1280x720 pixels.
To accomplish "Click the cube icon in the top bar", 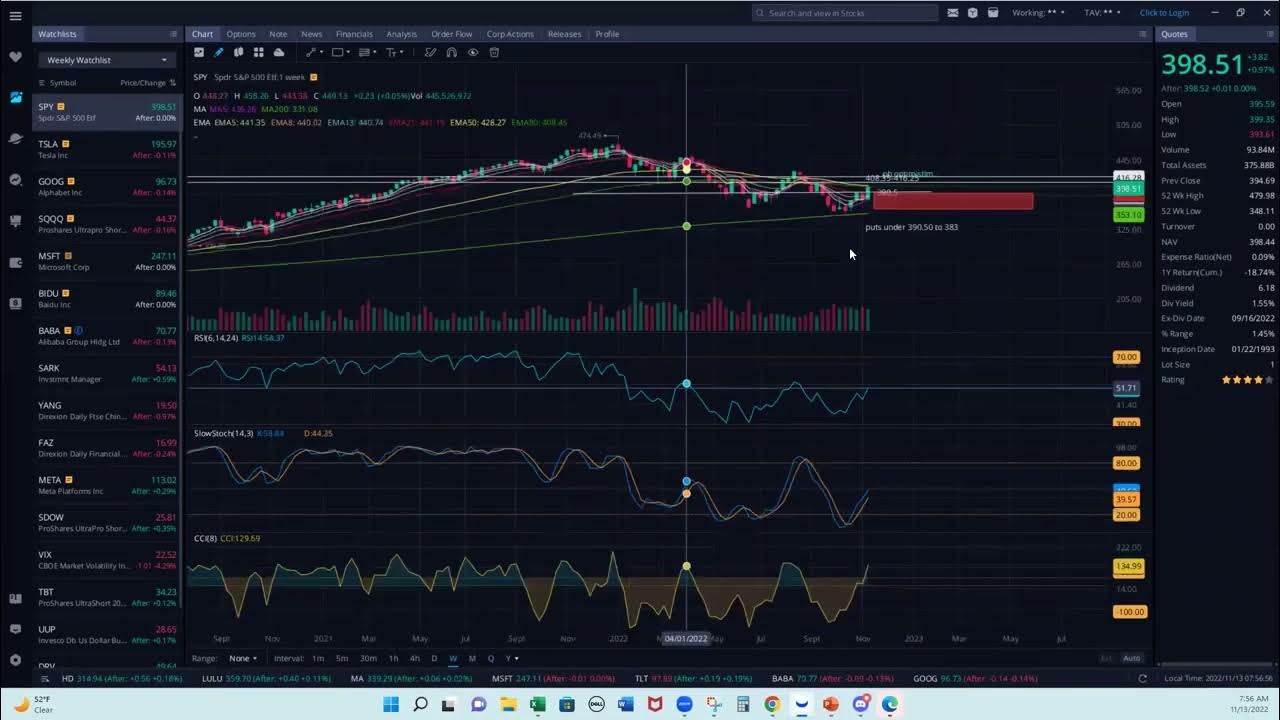I will tap(972, 13).
